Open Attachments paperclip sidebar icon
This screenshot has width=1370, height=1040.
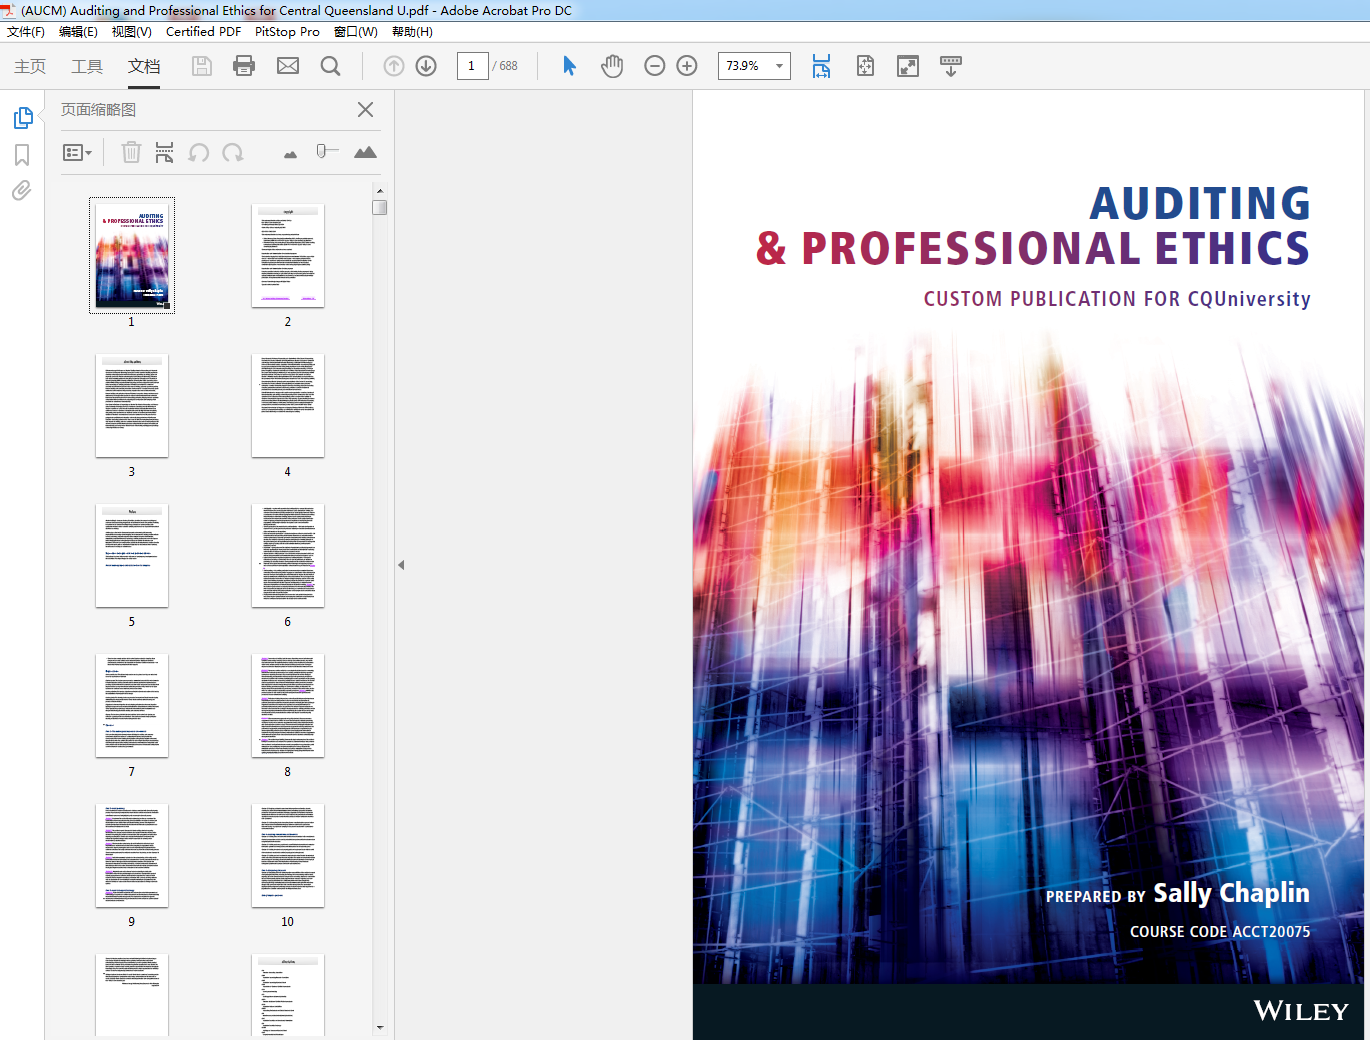click(22, 190)
